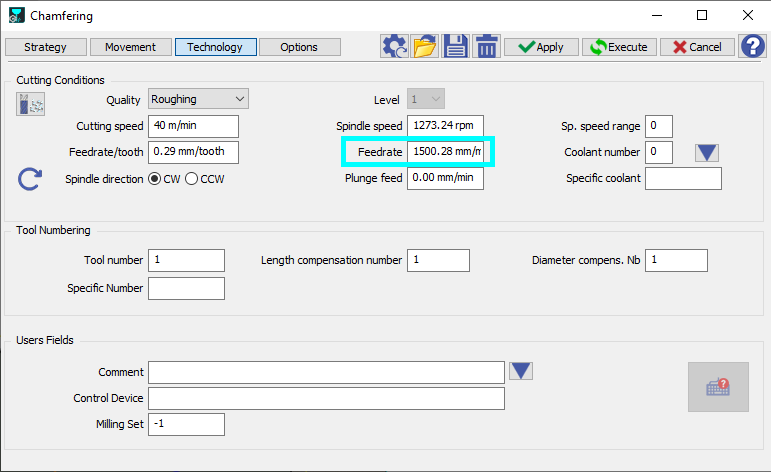Screen dimensions: 771x472
Task: Click the Cutting speed input field
Action: 194,126
